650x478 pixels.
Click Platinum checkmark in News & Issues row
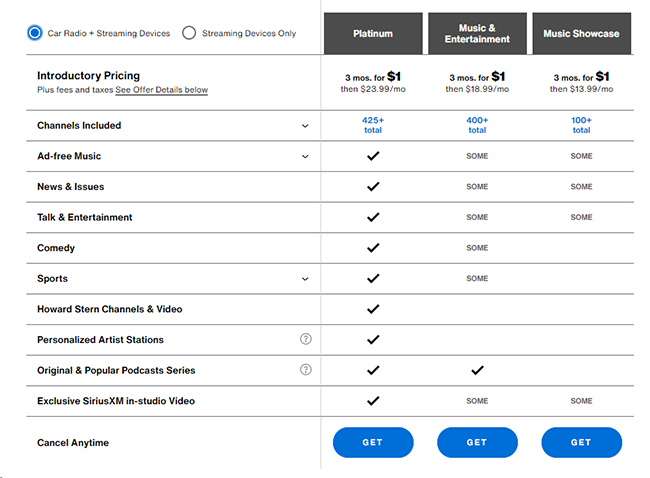[373, 187]
